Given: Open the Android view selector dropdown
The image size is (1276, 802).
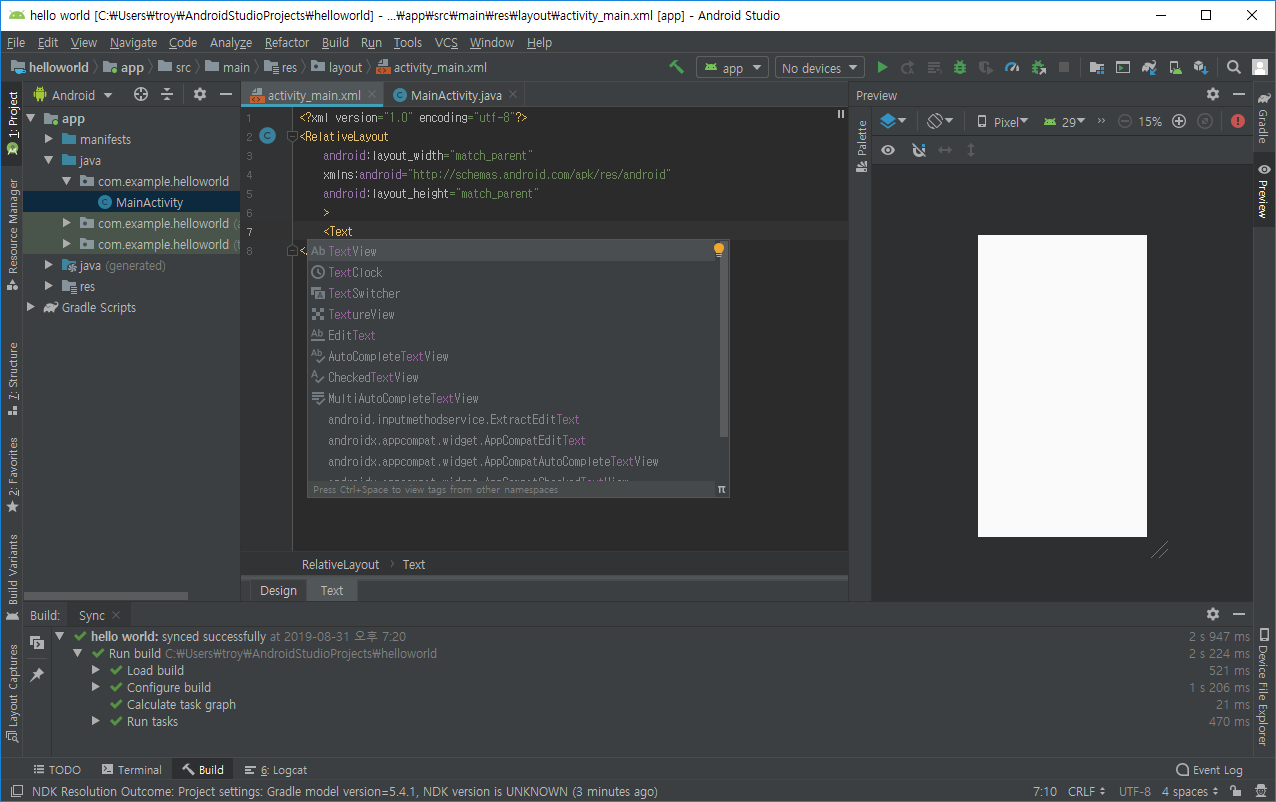Looking at the screenshot, I should click(x=73, y=95).
